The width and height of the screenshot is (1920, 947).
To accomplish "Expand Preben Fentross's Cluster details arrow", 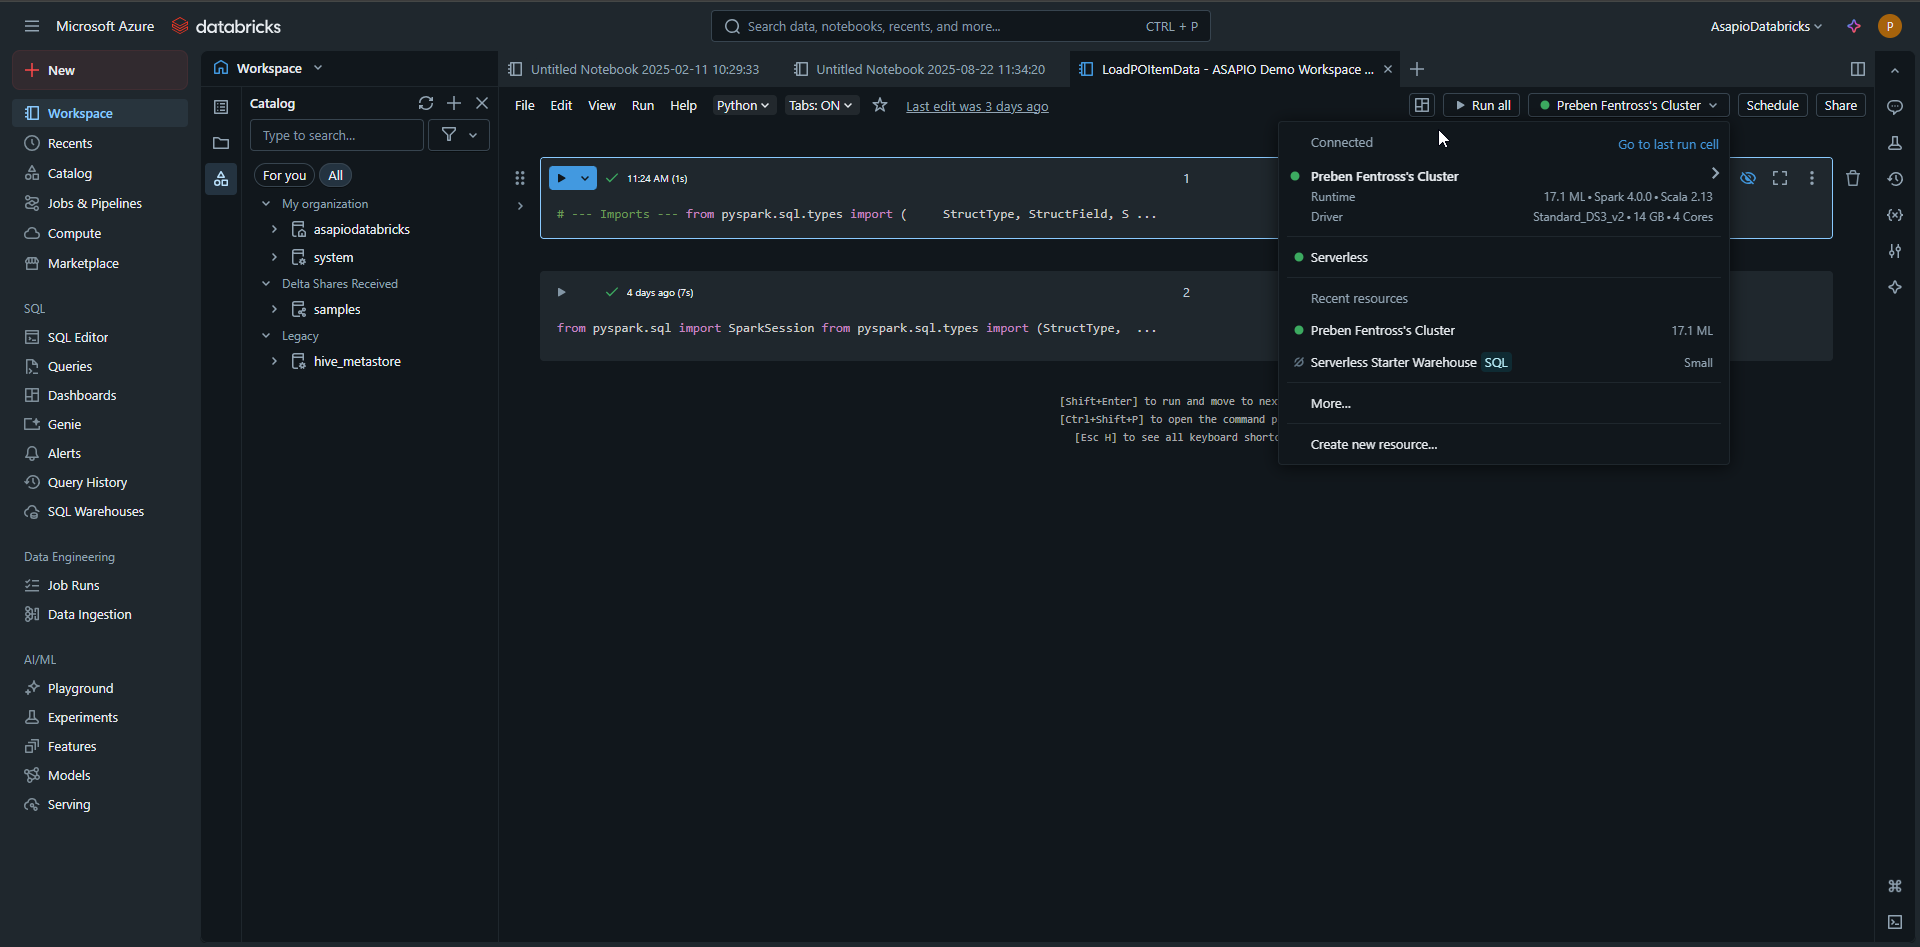I will (1715, 173).
